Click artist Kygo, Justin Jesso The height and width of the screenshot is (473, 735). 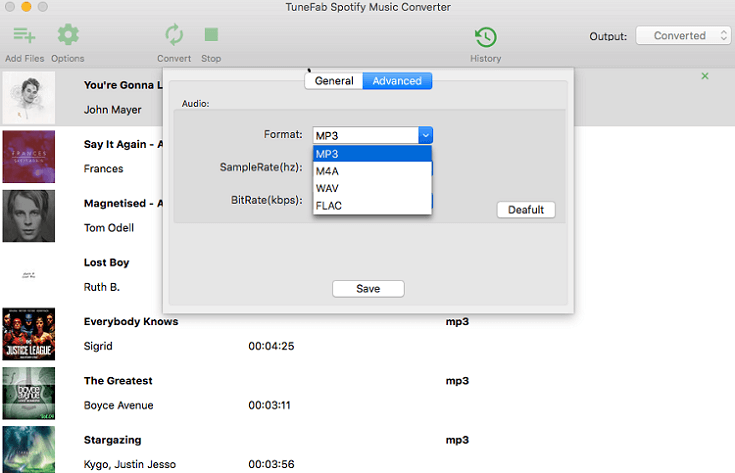[130, 464]
